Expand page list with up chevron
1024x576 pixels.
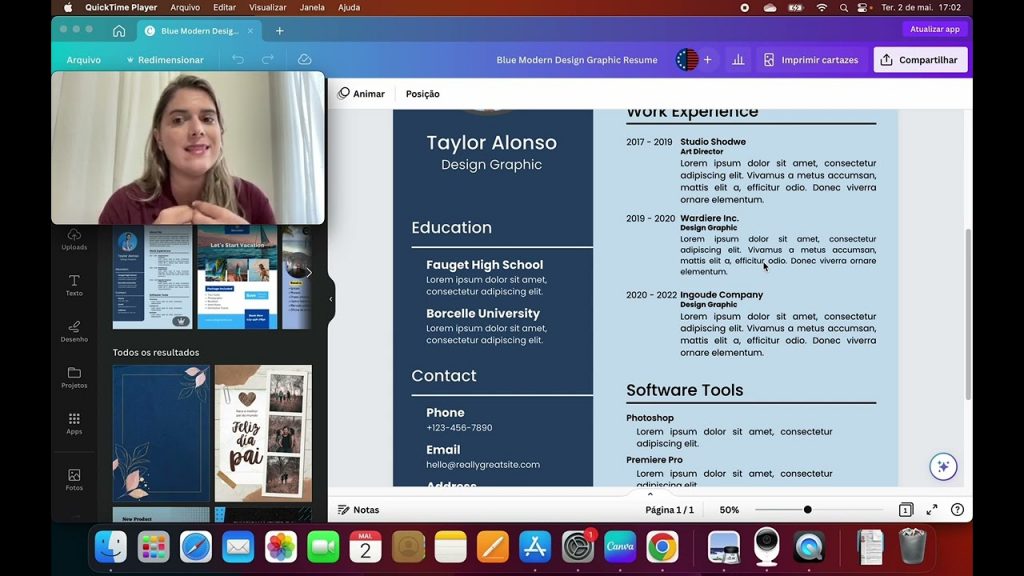(x=650, y=494)
